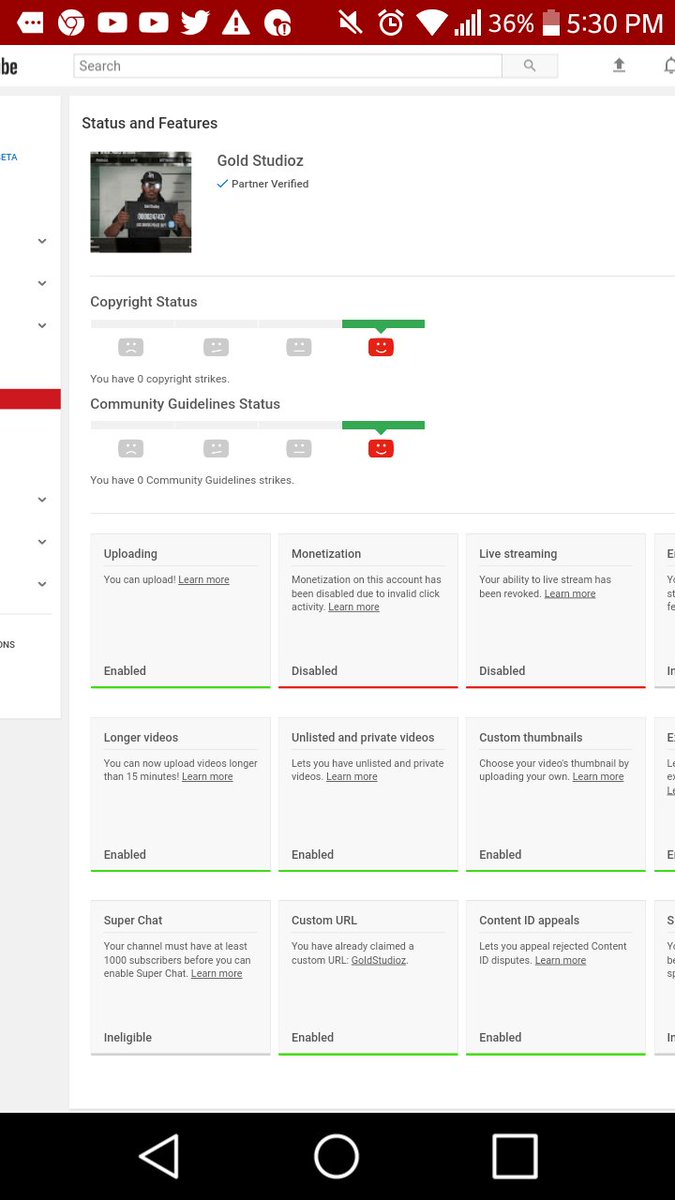This screenshot has height=1200, width=675.
Task: Open Learn more link in Live streaming card
Action: point(570,594)
